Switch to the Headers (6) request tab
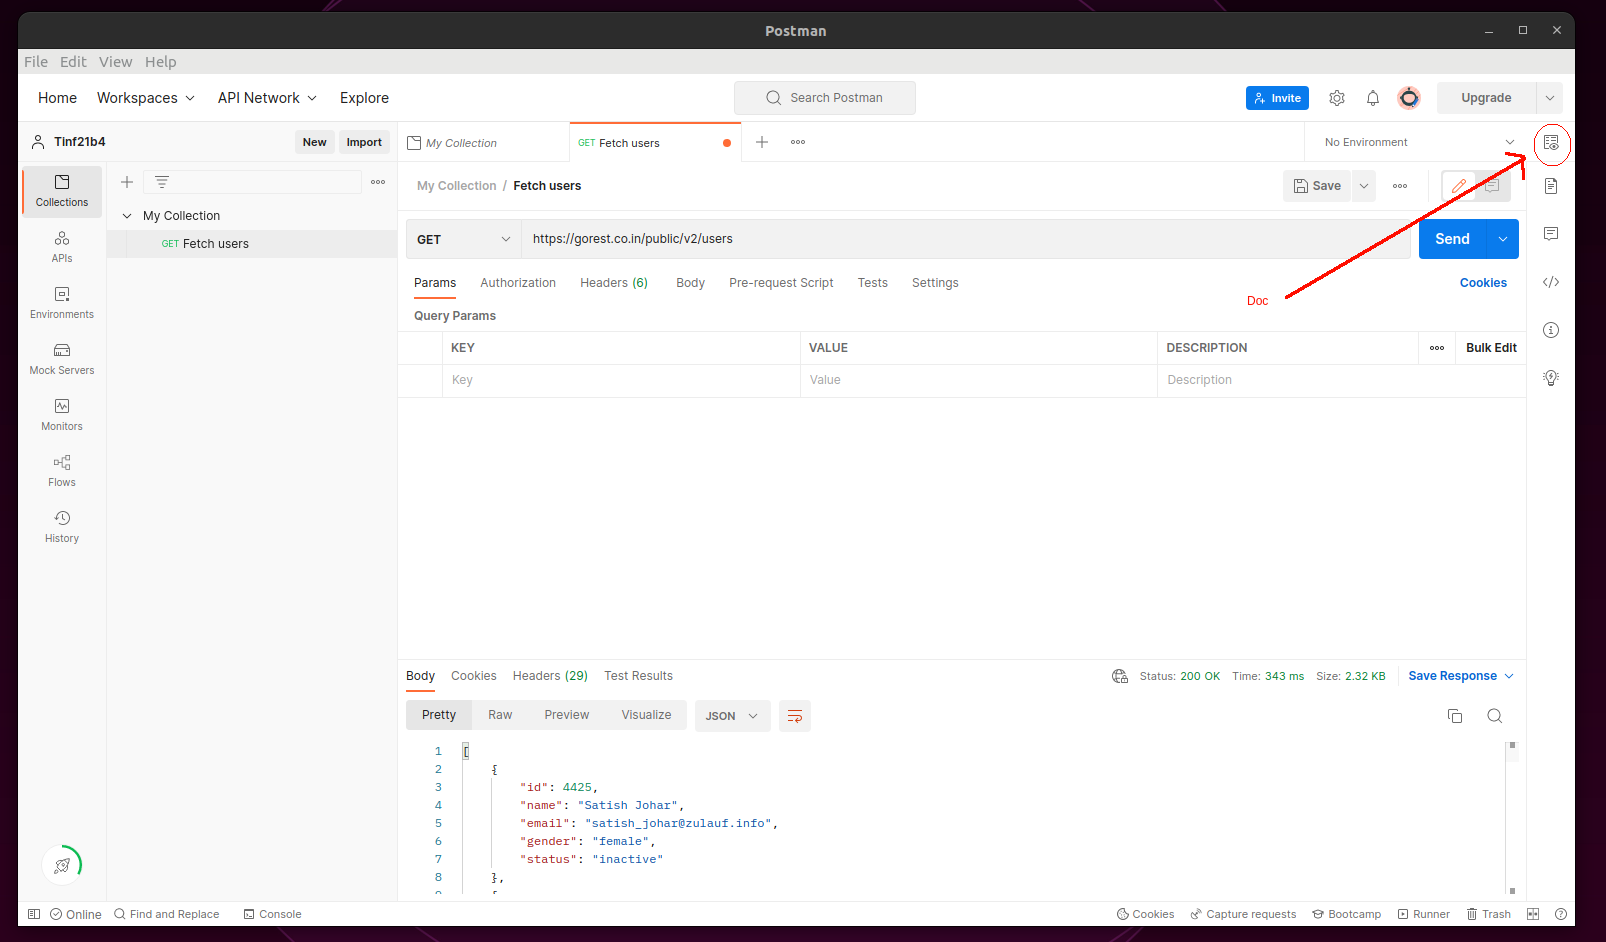 click(614, 283)
